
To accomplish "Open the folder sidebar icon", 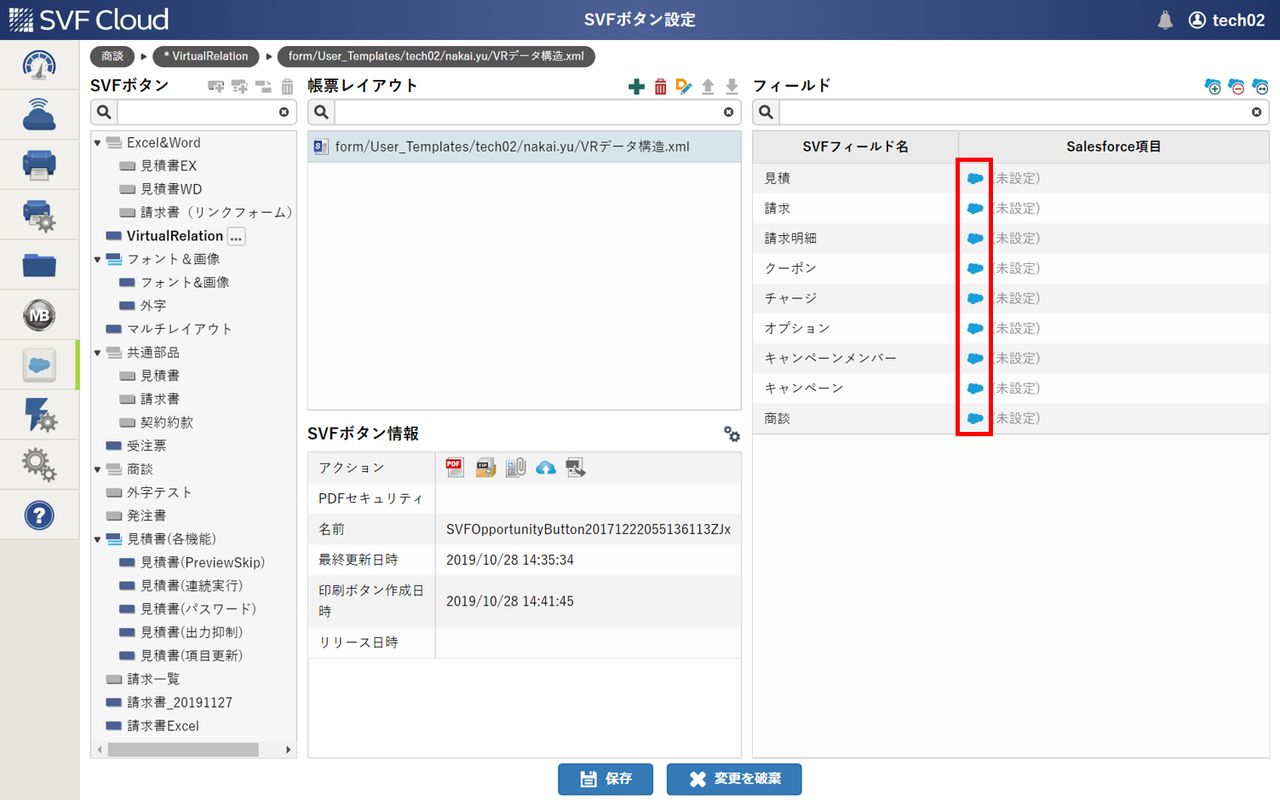I will (x=39, y=265).
